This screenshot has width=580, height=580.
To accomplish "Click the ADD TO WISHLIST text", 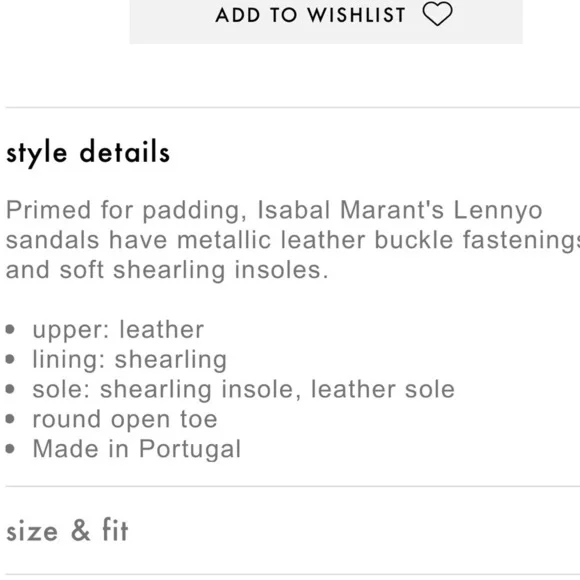I will click(x=311, y=15).
